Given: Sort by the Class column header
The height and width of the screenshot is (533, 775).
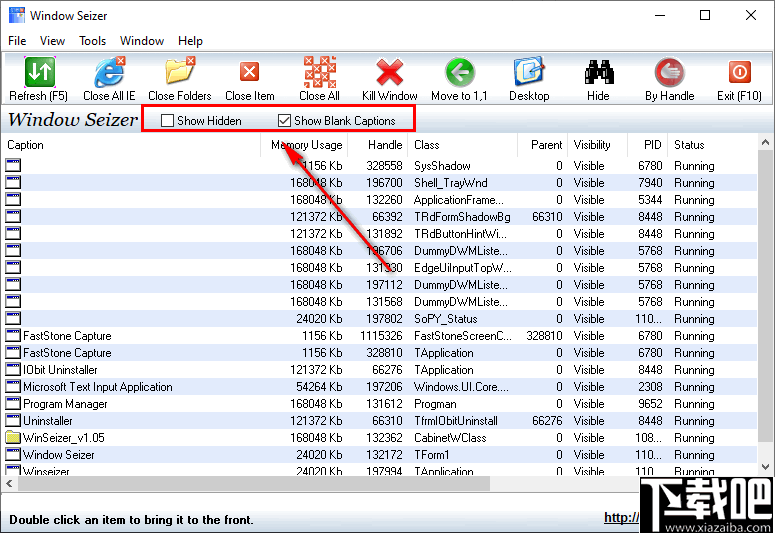Looking at the screenshot, I should pos(463,145).
